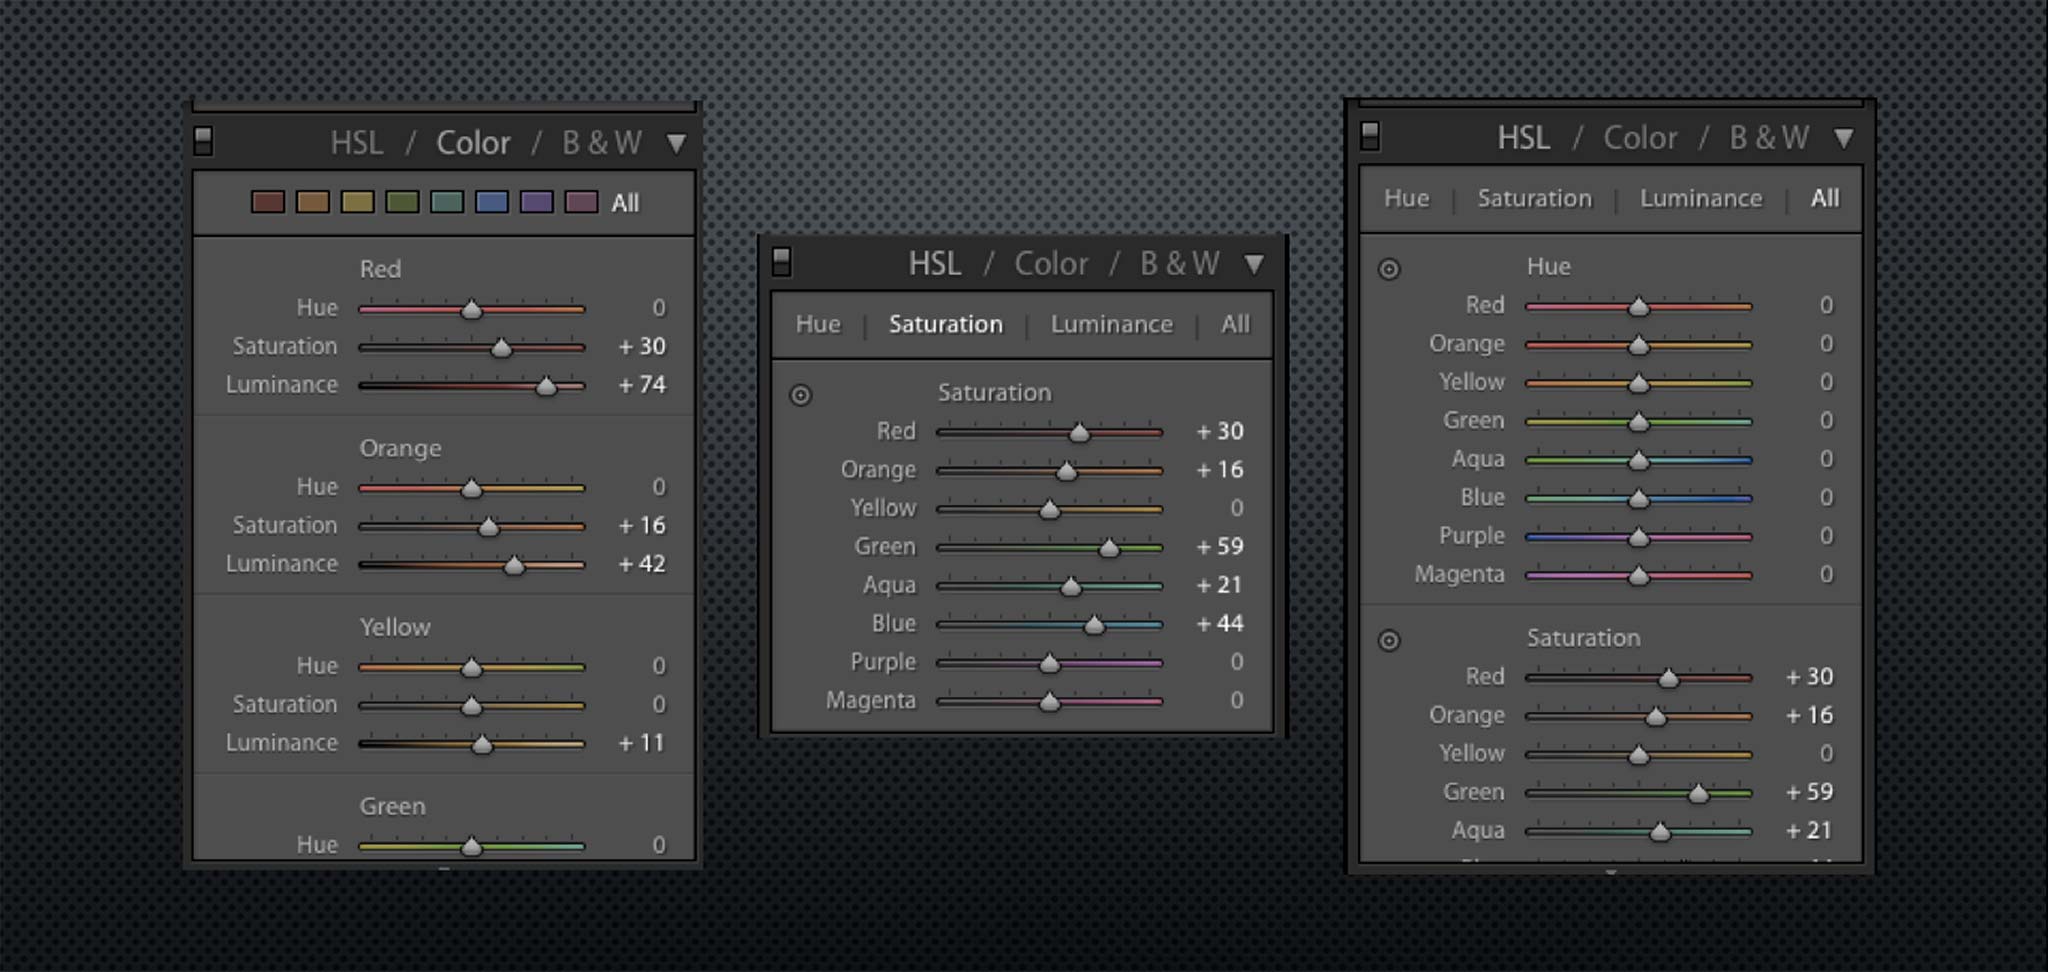
Task: Click the Red Hue slider in left panel
Action: tap(471, 309)
